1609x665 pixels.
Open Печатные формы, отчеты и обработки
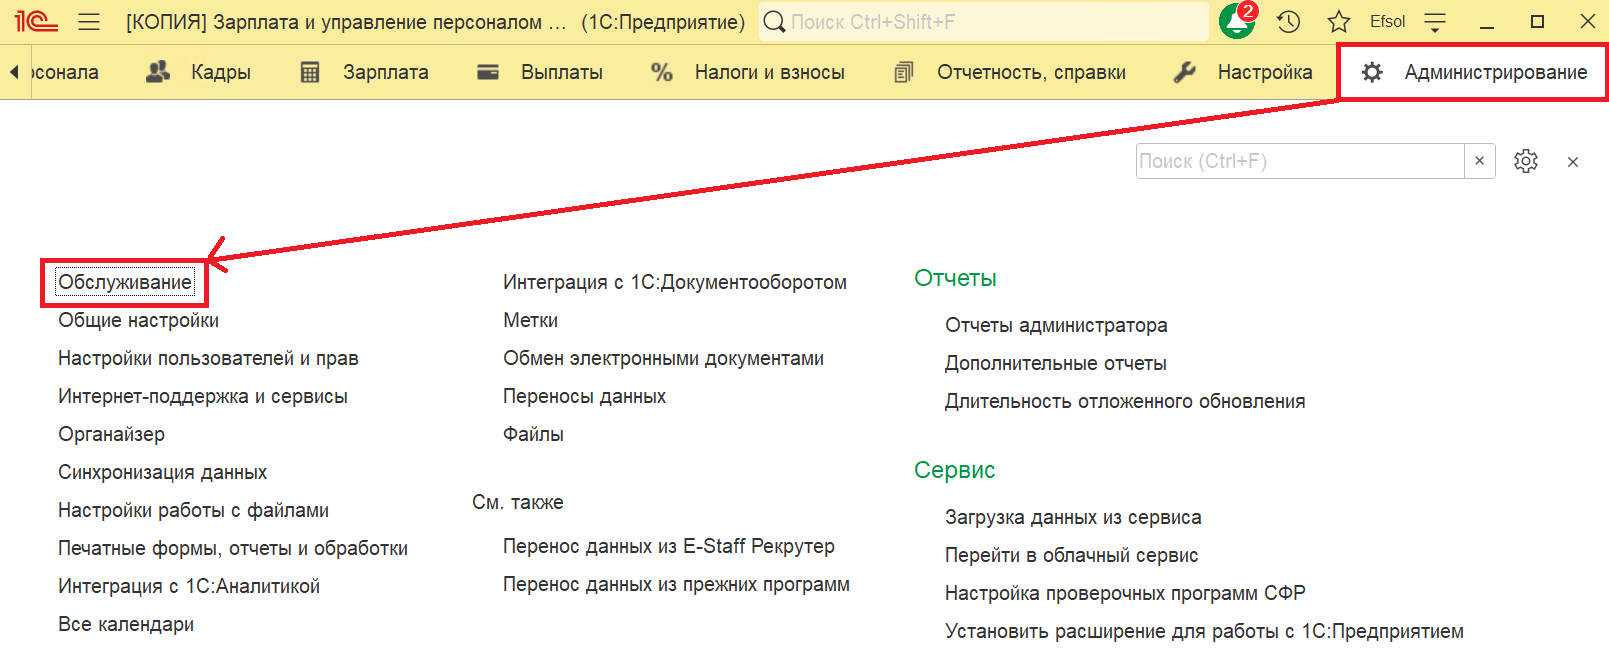pos(233,548)
